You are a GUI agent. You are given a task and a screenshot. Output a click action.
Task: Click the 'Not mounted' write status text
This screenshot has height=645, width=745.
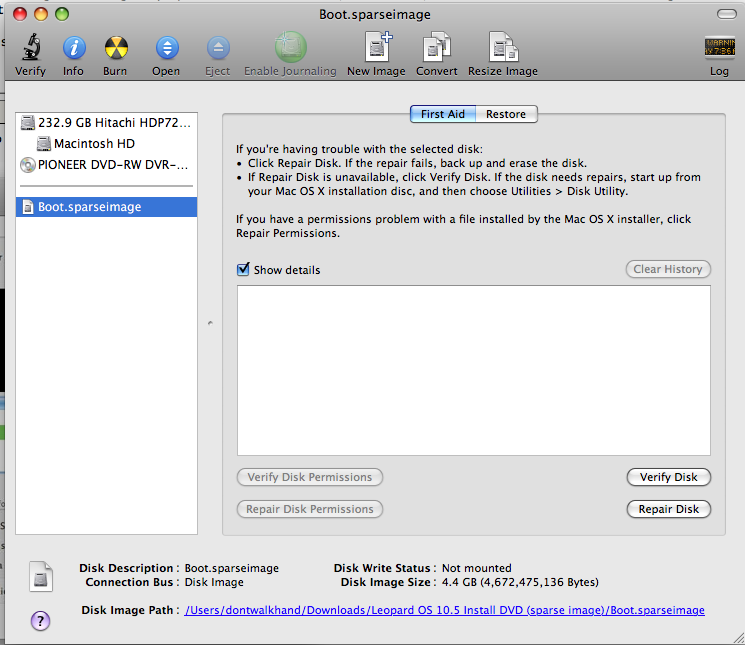[x=477, y=568]
